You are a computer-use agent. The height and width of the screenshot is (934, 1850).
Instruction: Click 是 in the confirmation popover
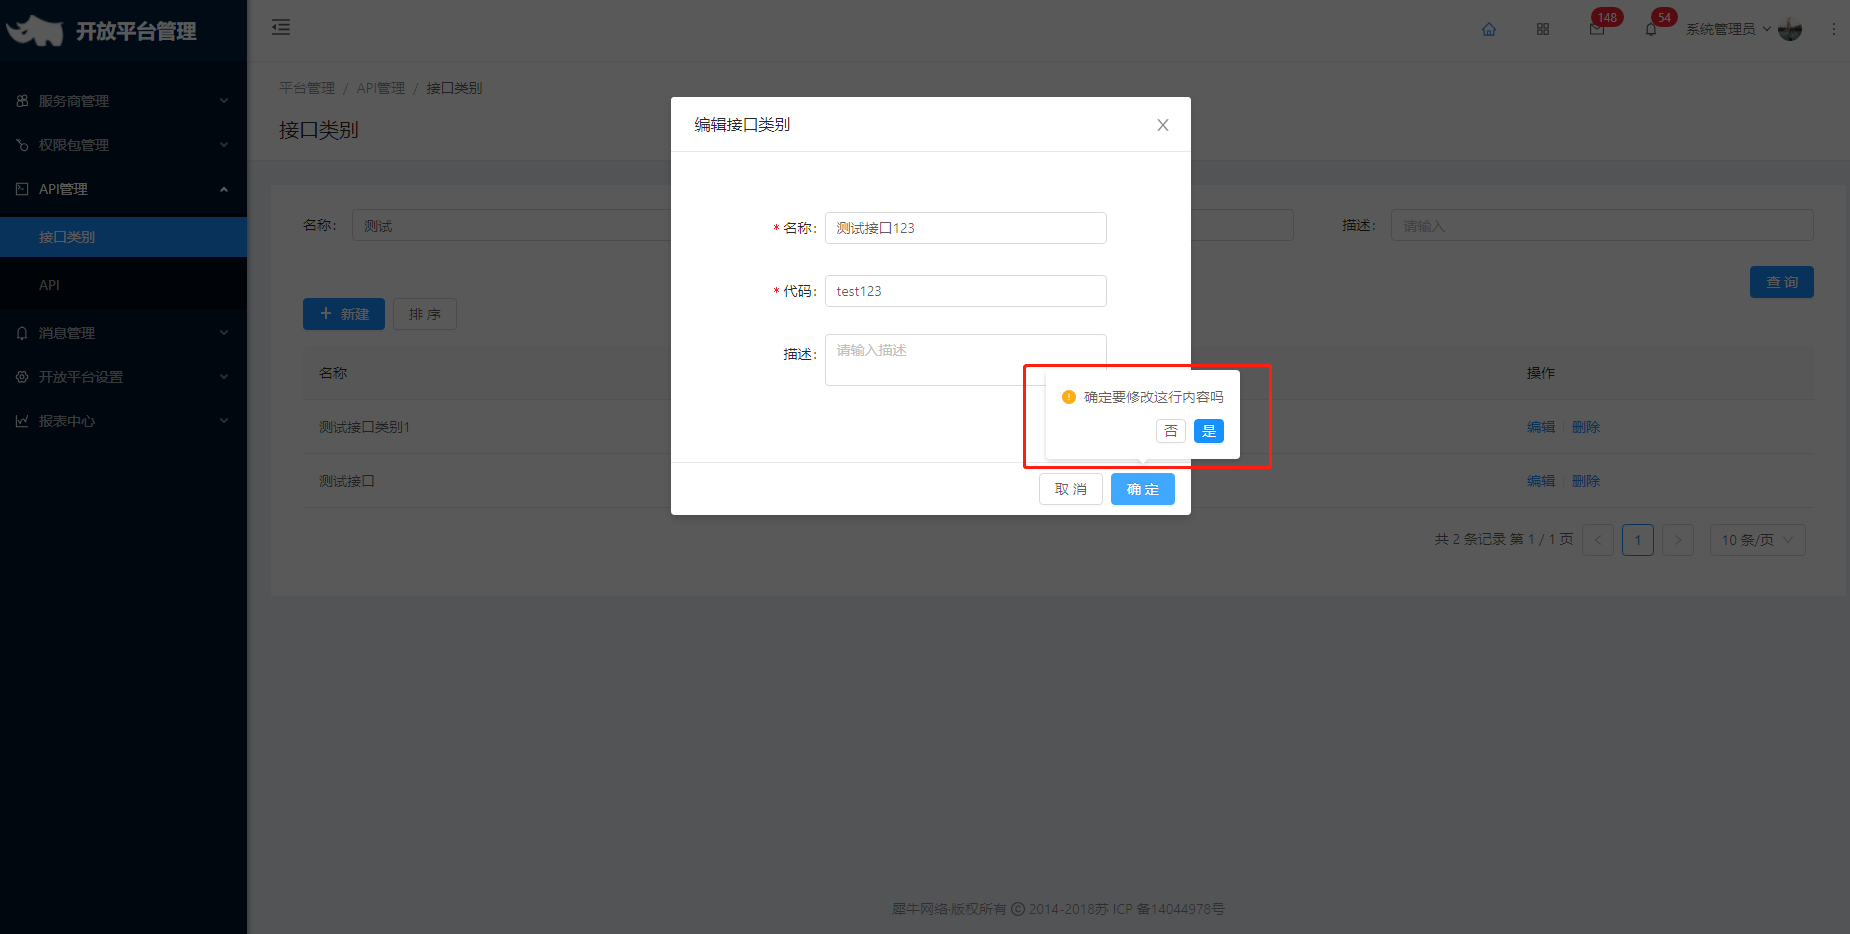click(x=1209, y=431)
